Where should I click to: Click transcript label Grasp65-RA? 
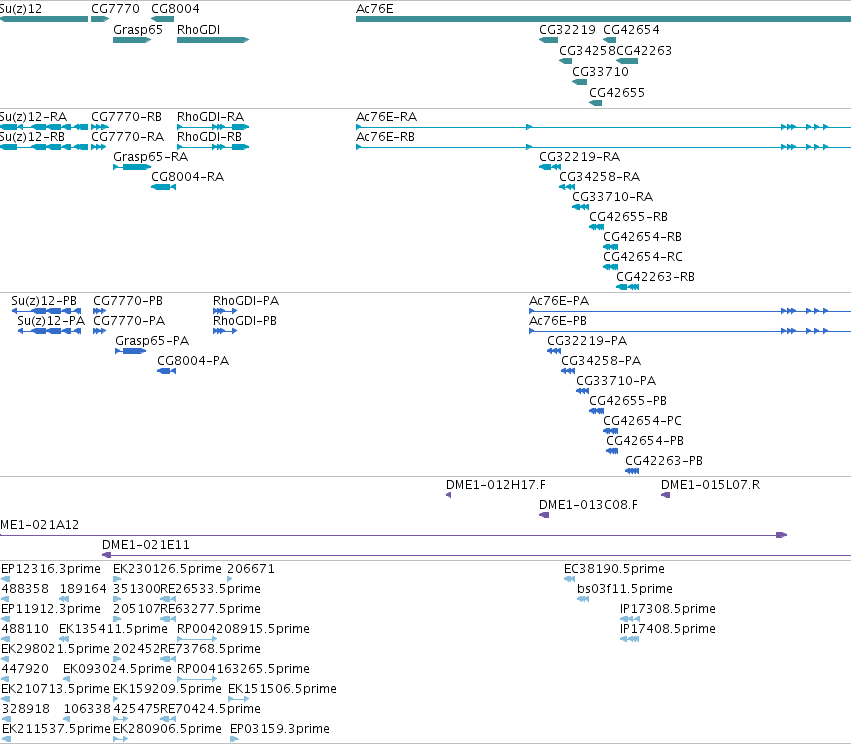click(150, 157)
